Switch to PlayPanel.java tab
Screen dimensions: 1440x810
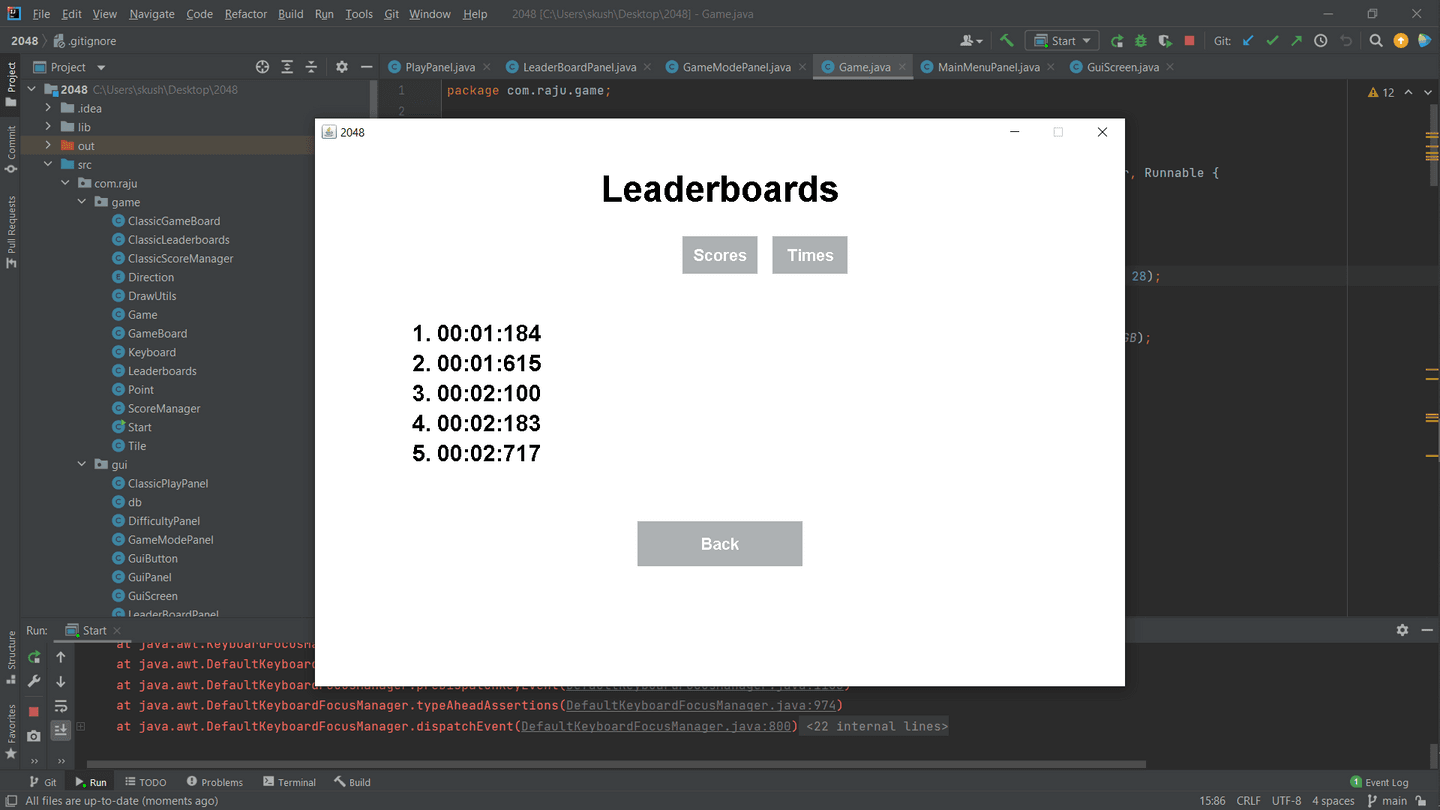point(440,67)
